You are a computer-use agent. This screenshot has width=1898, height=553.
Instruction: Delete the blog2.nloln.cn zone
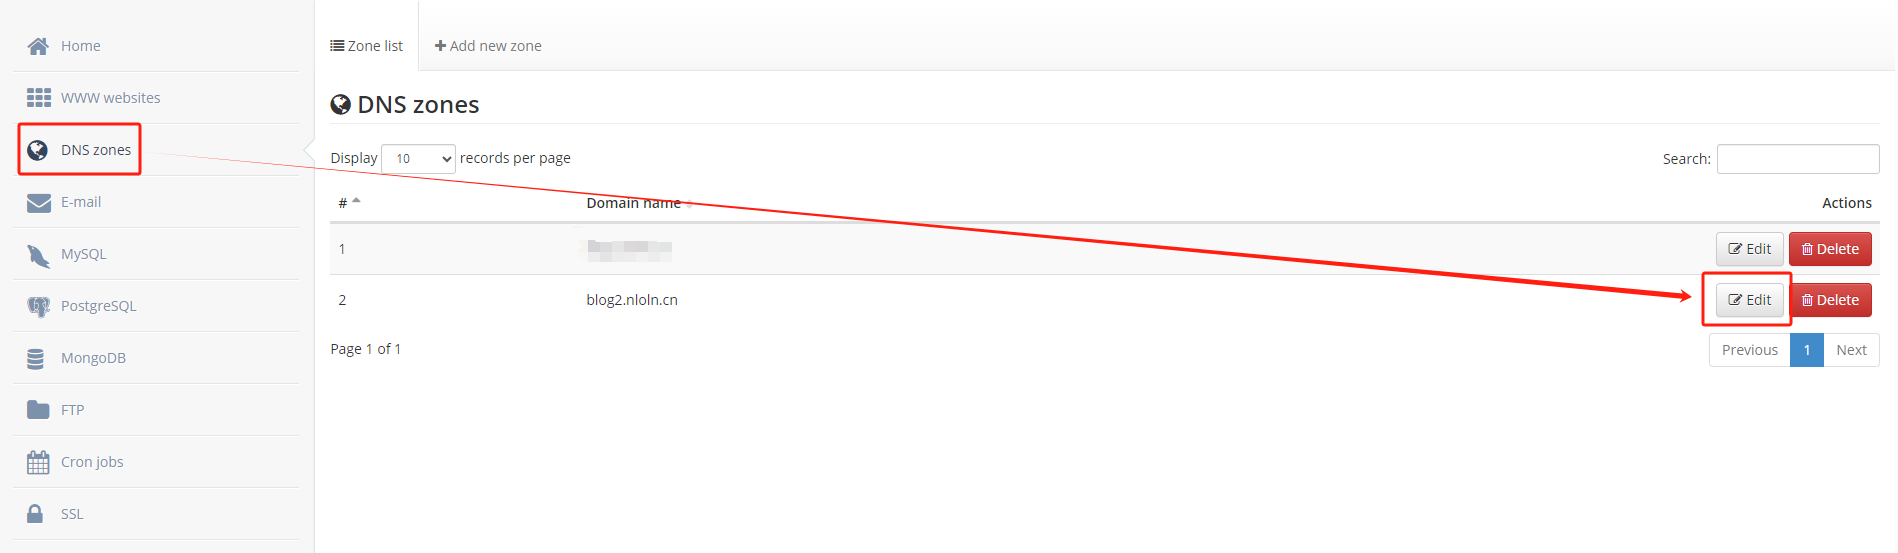coord(1830,300)
